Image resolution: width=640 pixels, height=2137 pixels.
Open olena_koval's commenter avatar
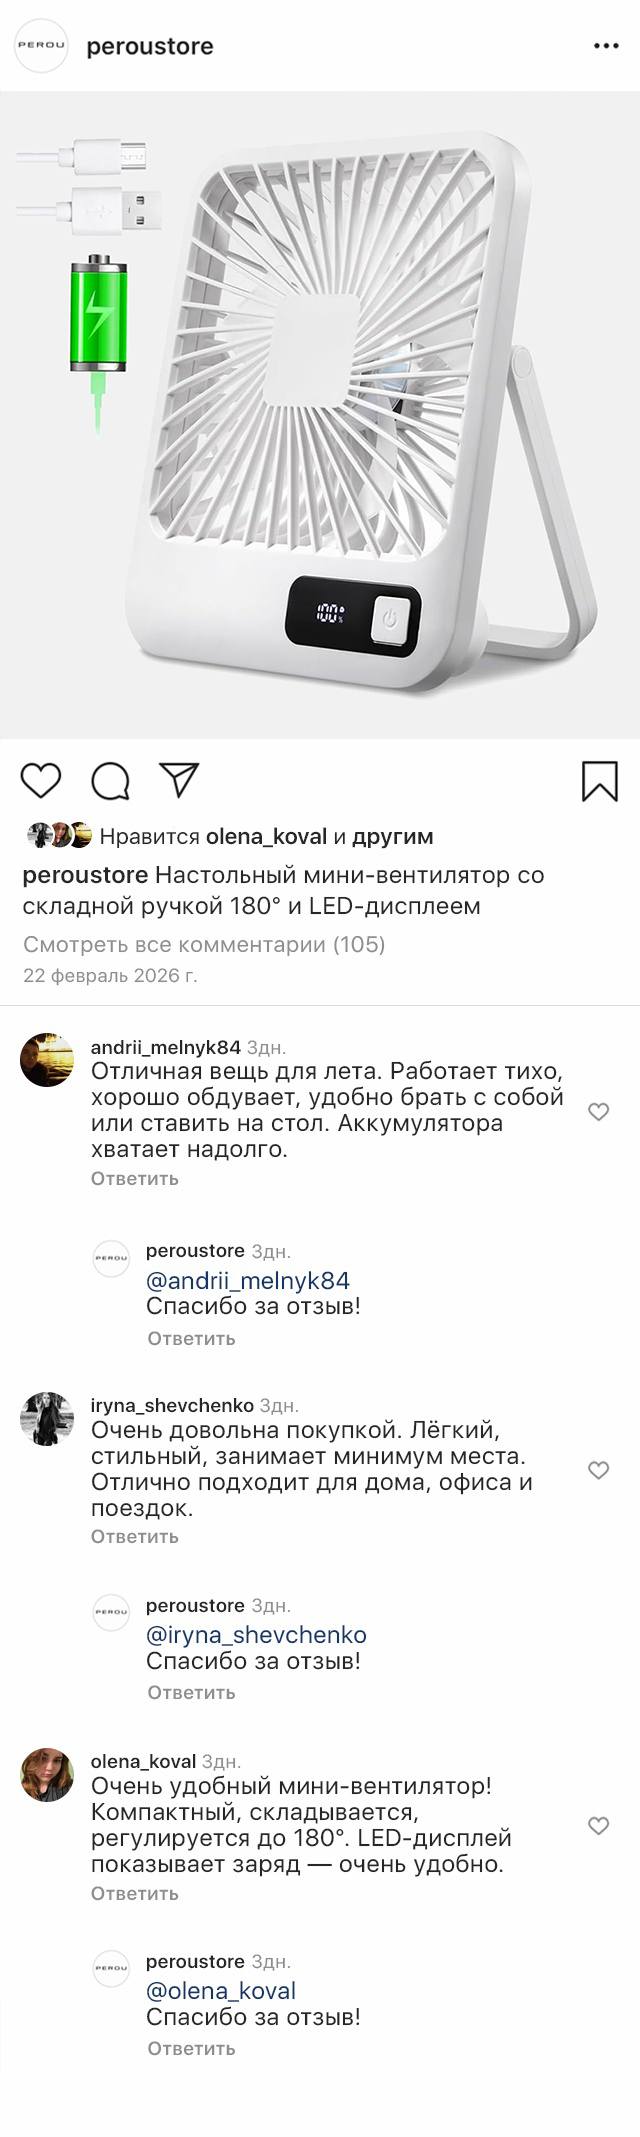pyautogui.click(x=47, y=1775)
